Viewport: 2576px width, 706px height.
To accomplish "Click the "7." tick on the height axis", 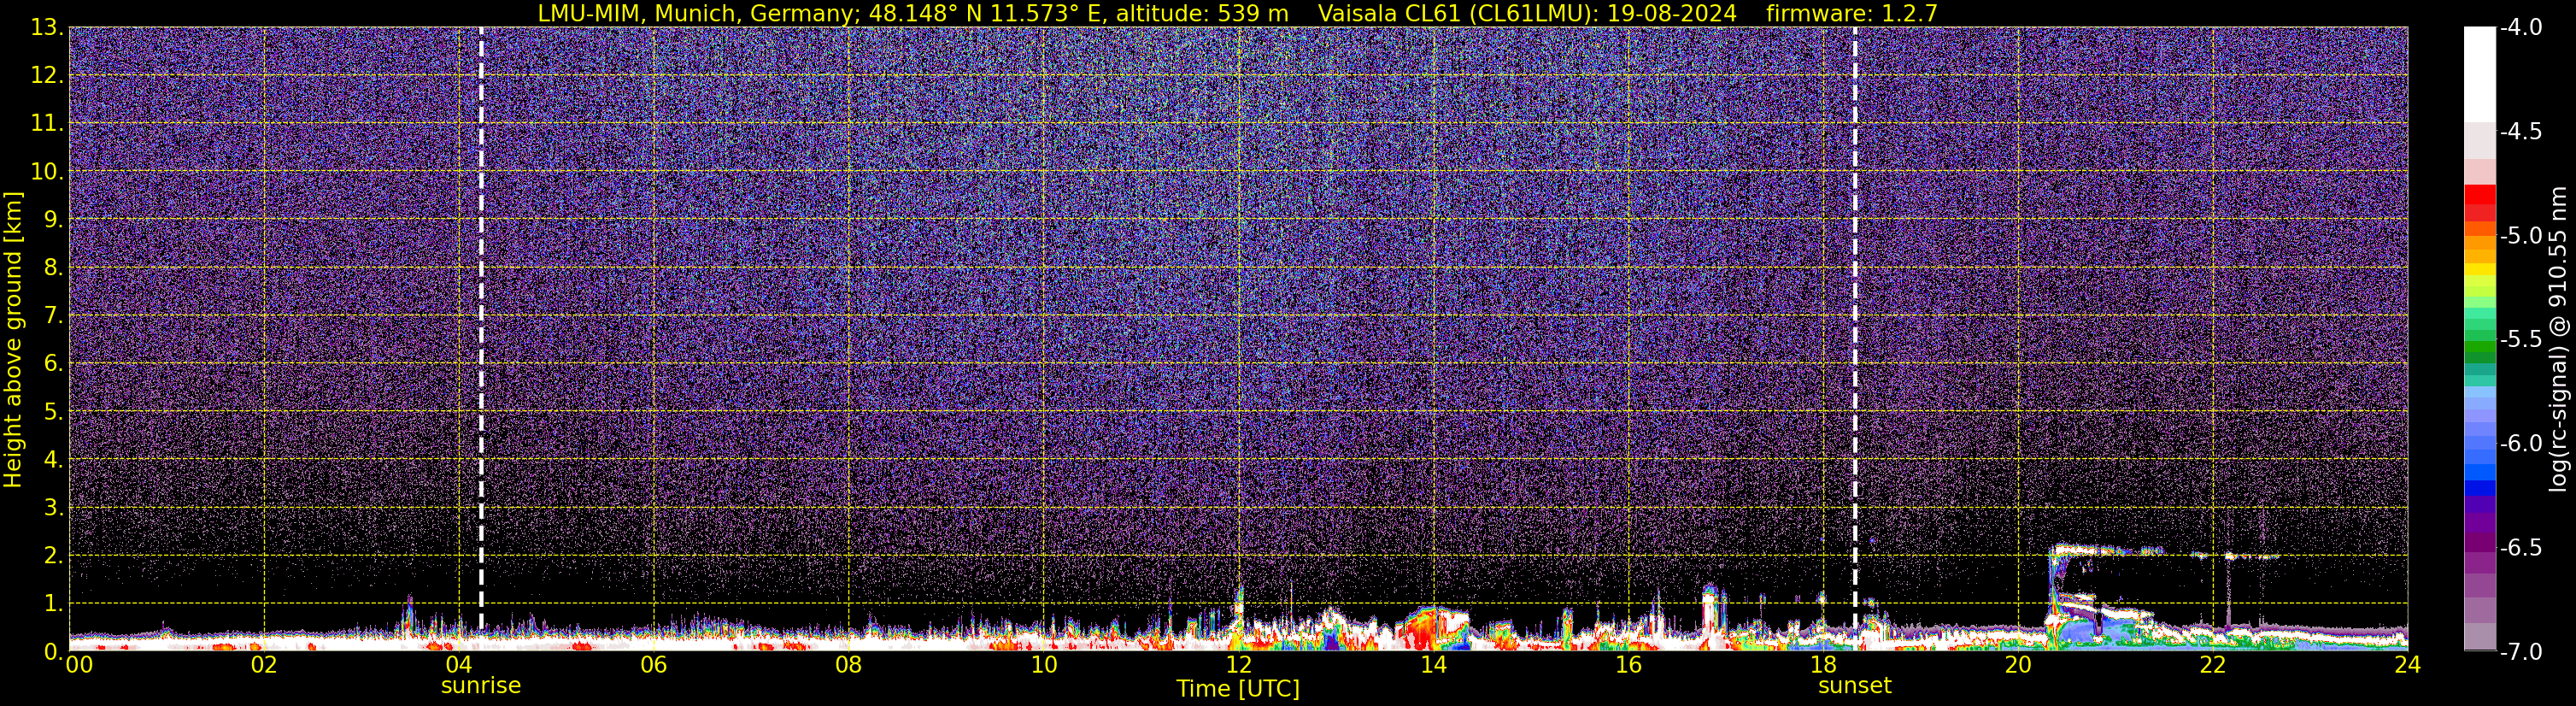I will (54, 316).
